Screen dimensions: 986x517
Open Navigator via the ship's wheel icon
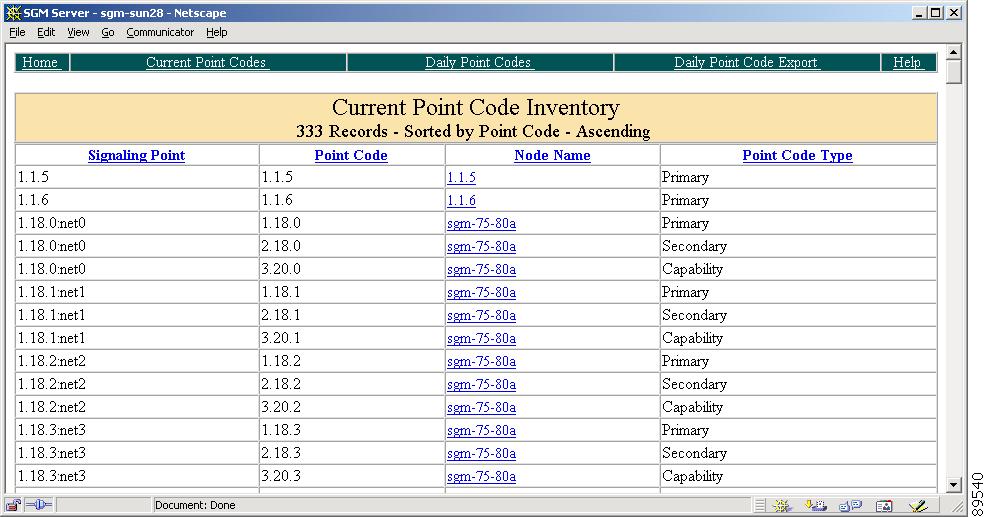point(783,506)
